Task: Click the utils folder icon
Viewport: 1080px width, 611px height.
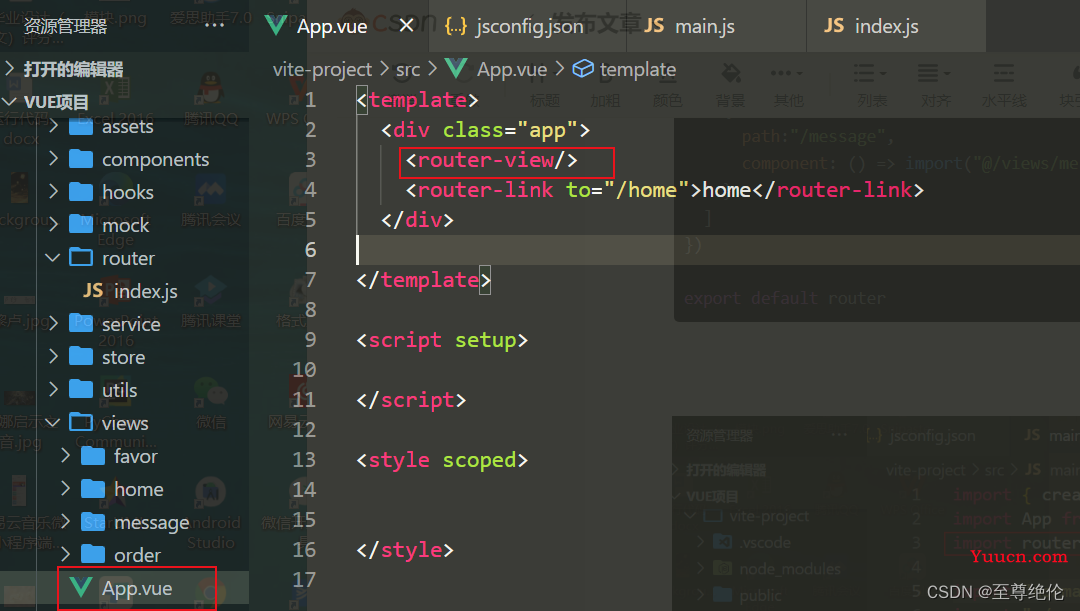Action: (81, 390)
